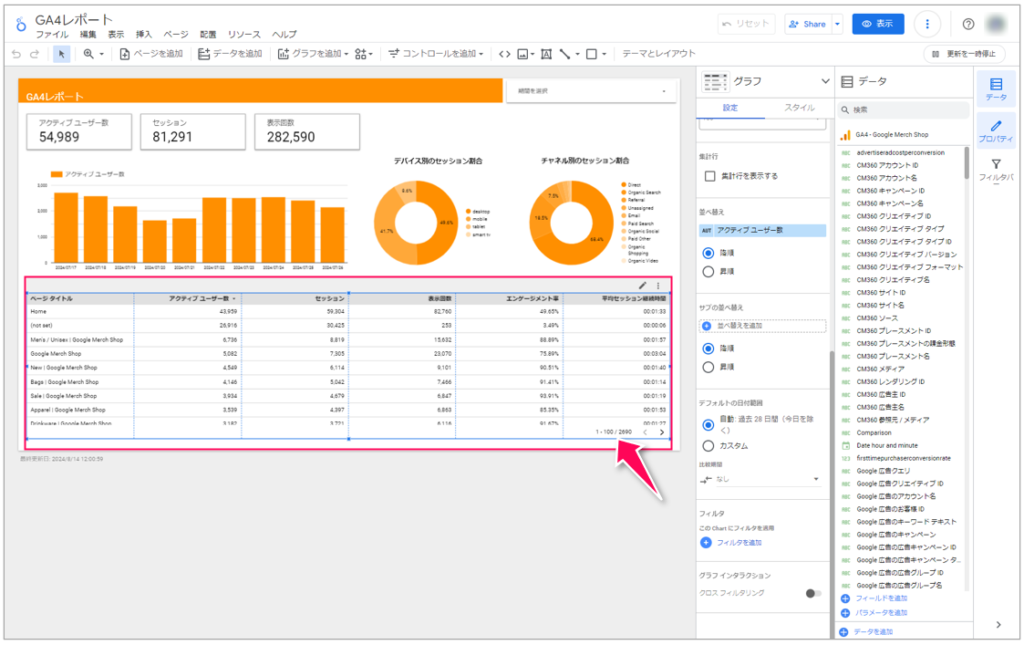Go to previous table page arrow
This screenshot has width=1024, height=645.
click(645, 432)
